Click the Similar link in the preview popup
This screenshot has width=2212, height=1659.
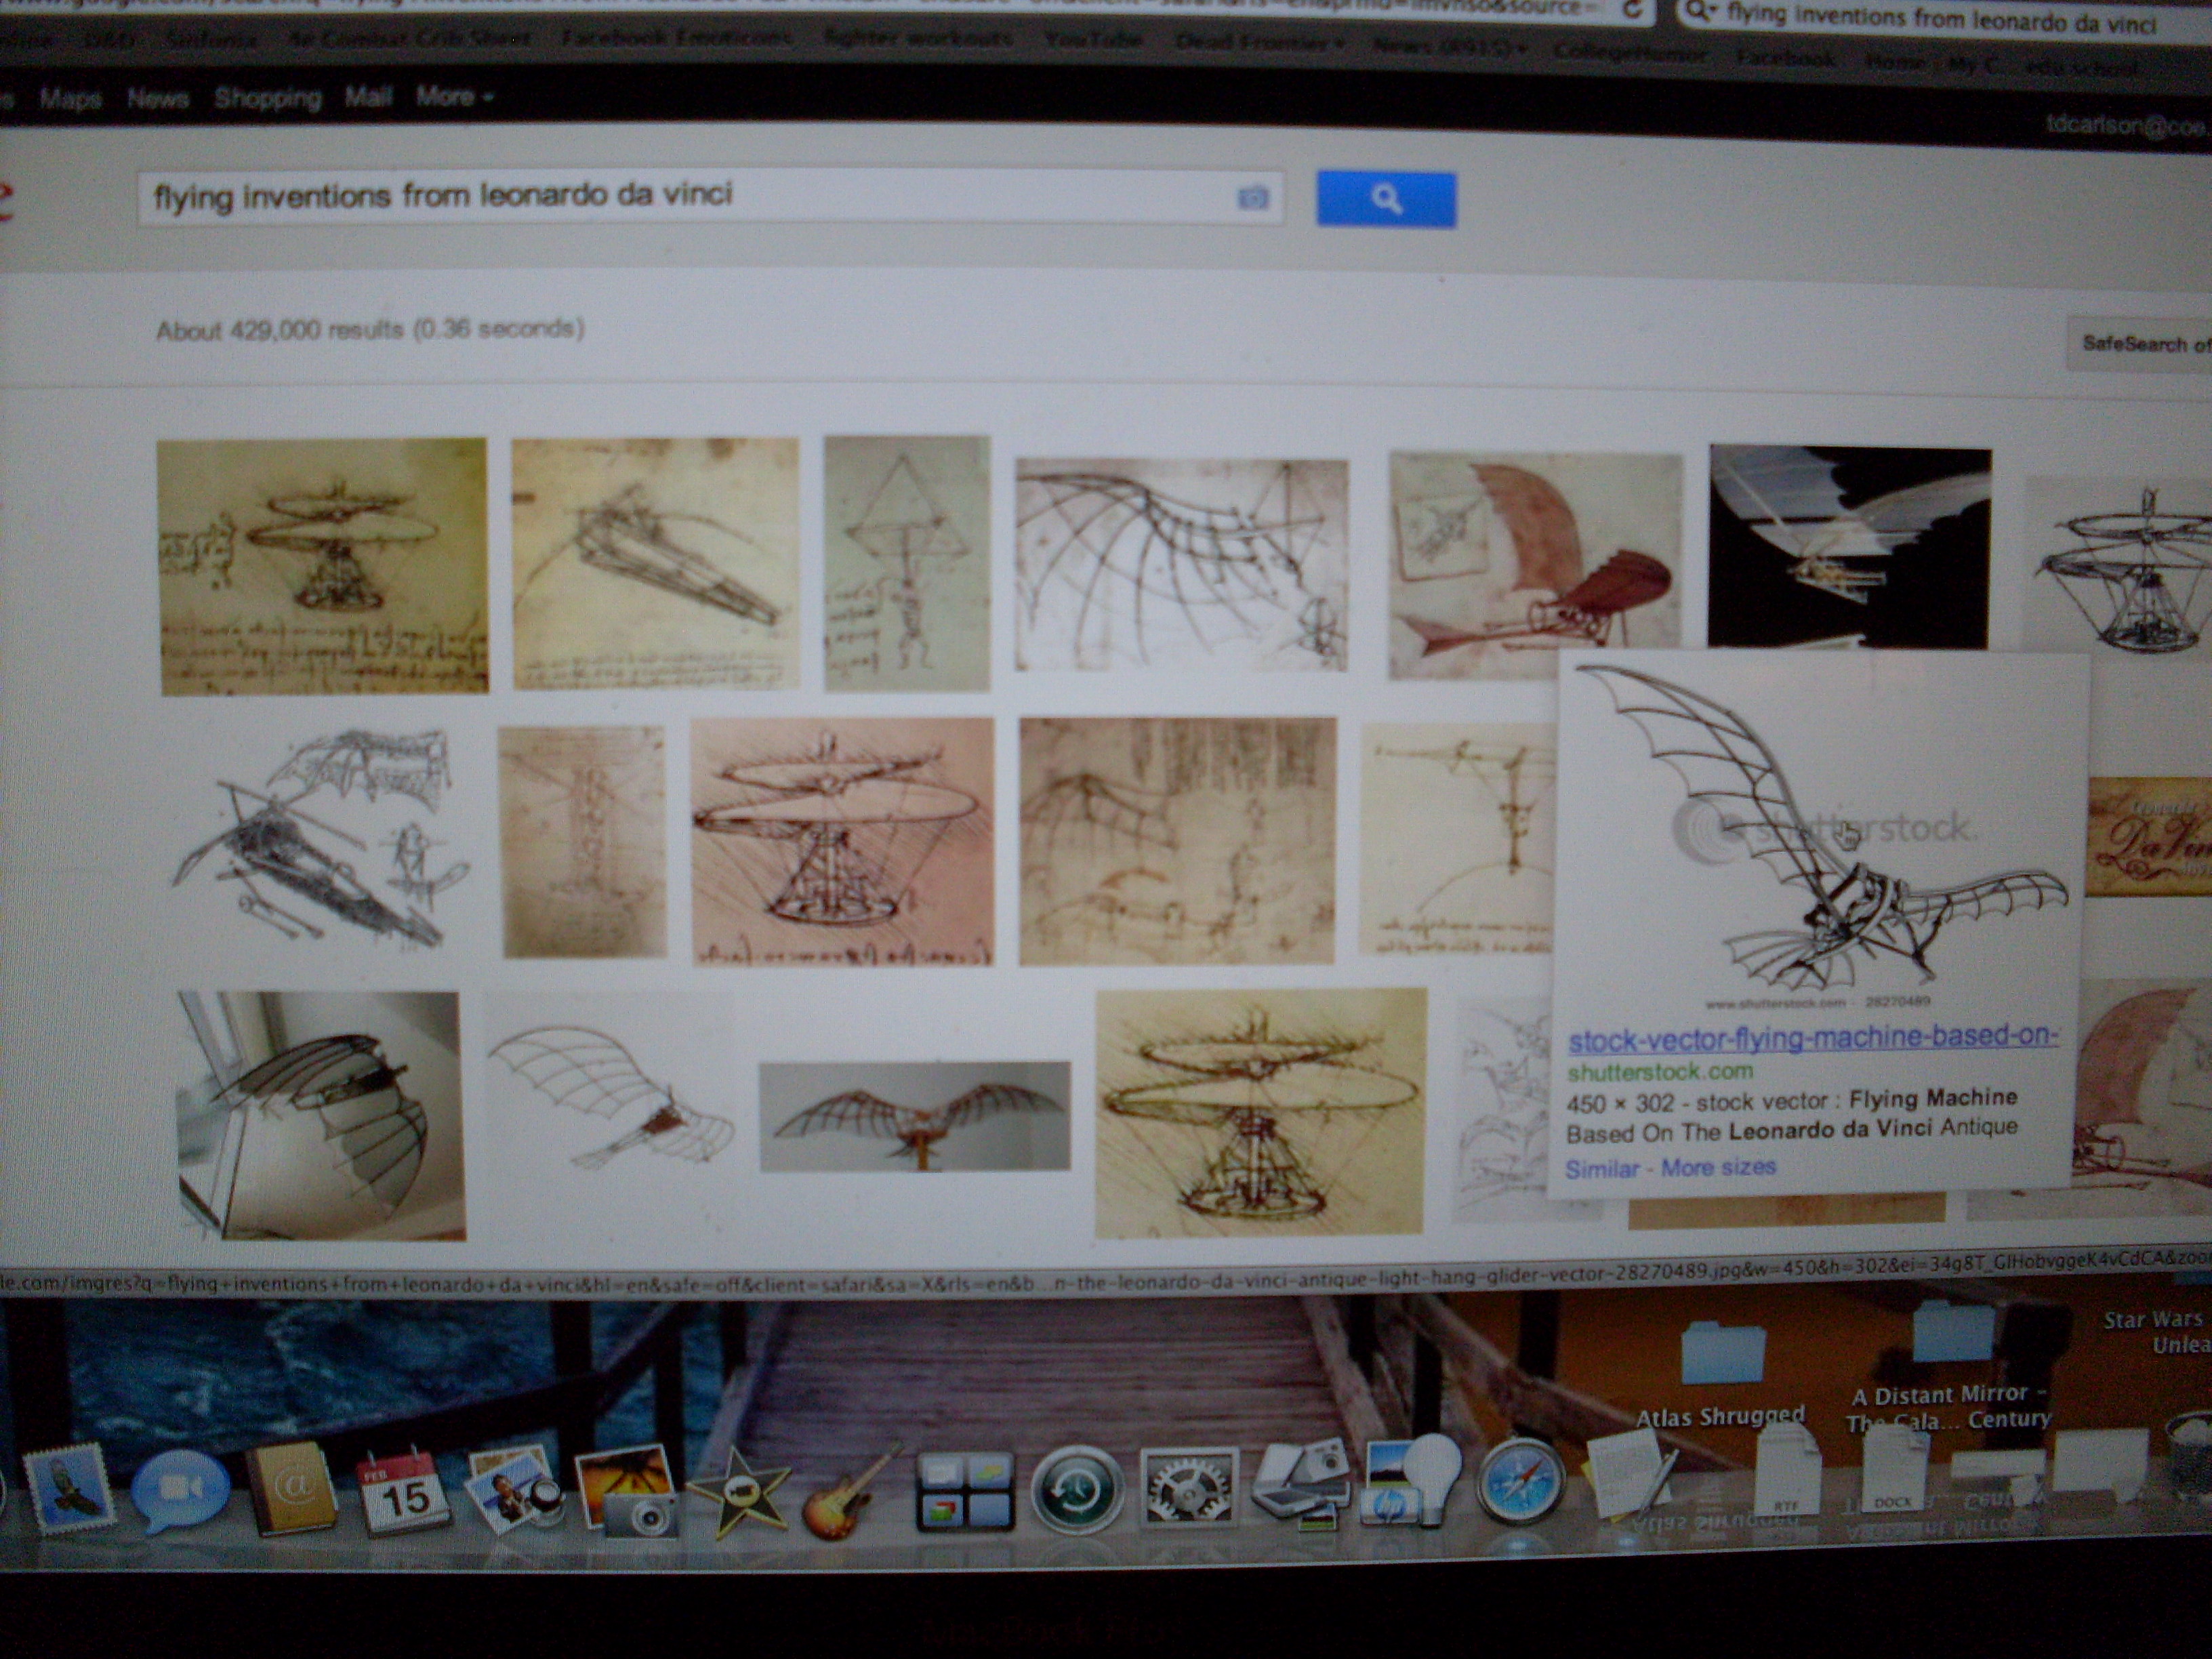click(x=1602, y=1168)
